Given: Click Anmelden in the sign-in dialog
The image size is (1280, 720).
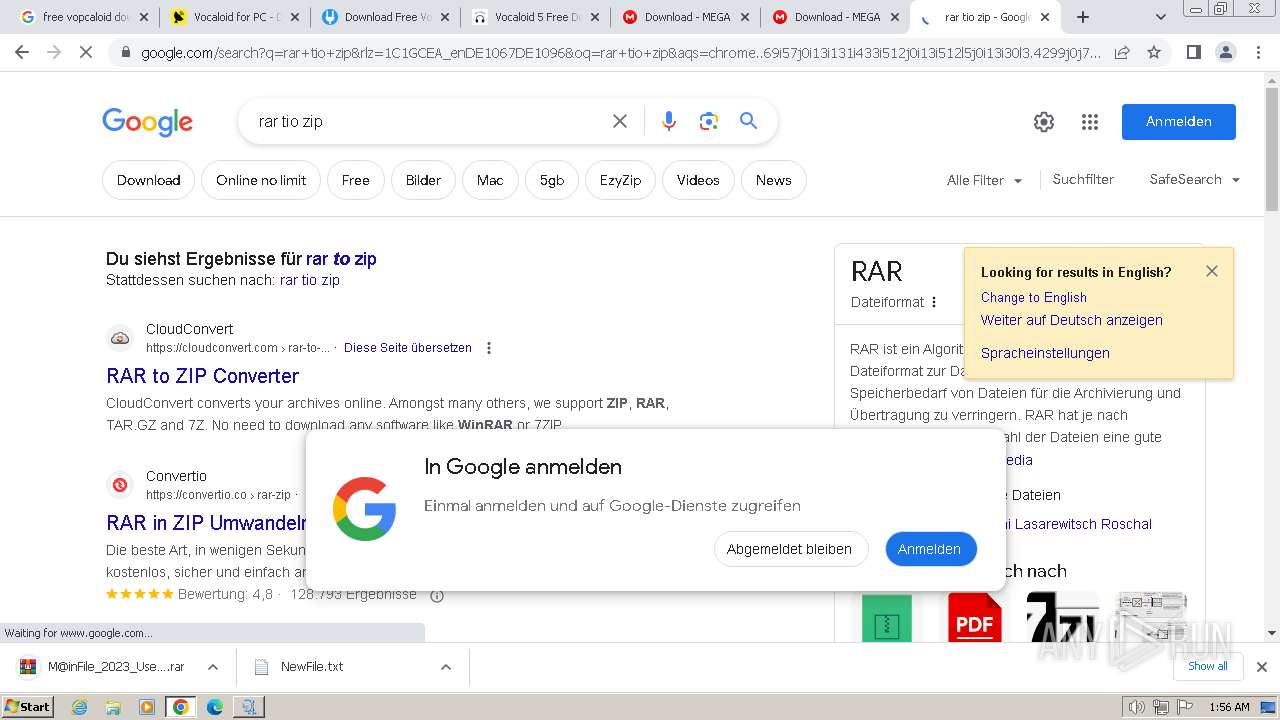Looking at the screenshot, I should click(929, 549).
